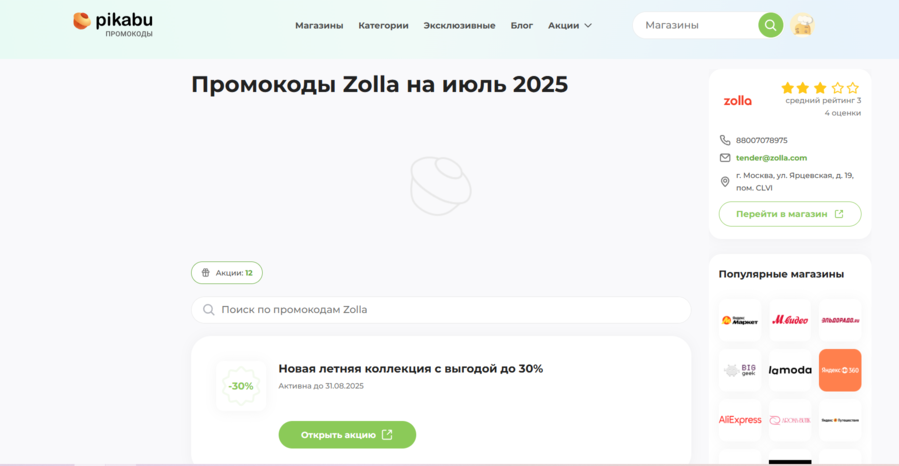This screenshot has height=466, width=899.
Task: Click the magnifier icon in the Zolla promo search
Action: coord(209,310)
